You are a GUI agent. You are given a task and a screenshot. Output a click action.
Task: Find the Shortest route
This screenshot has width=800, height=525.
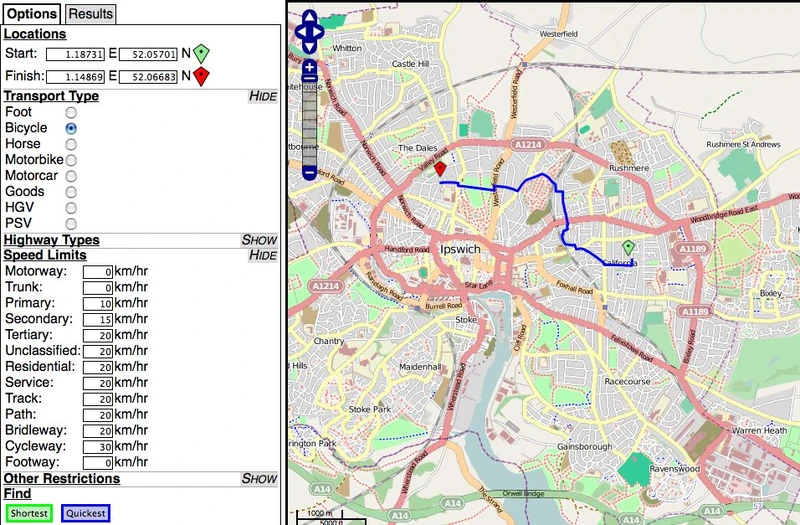point(29,513)
